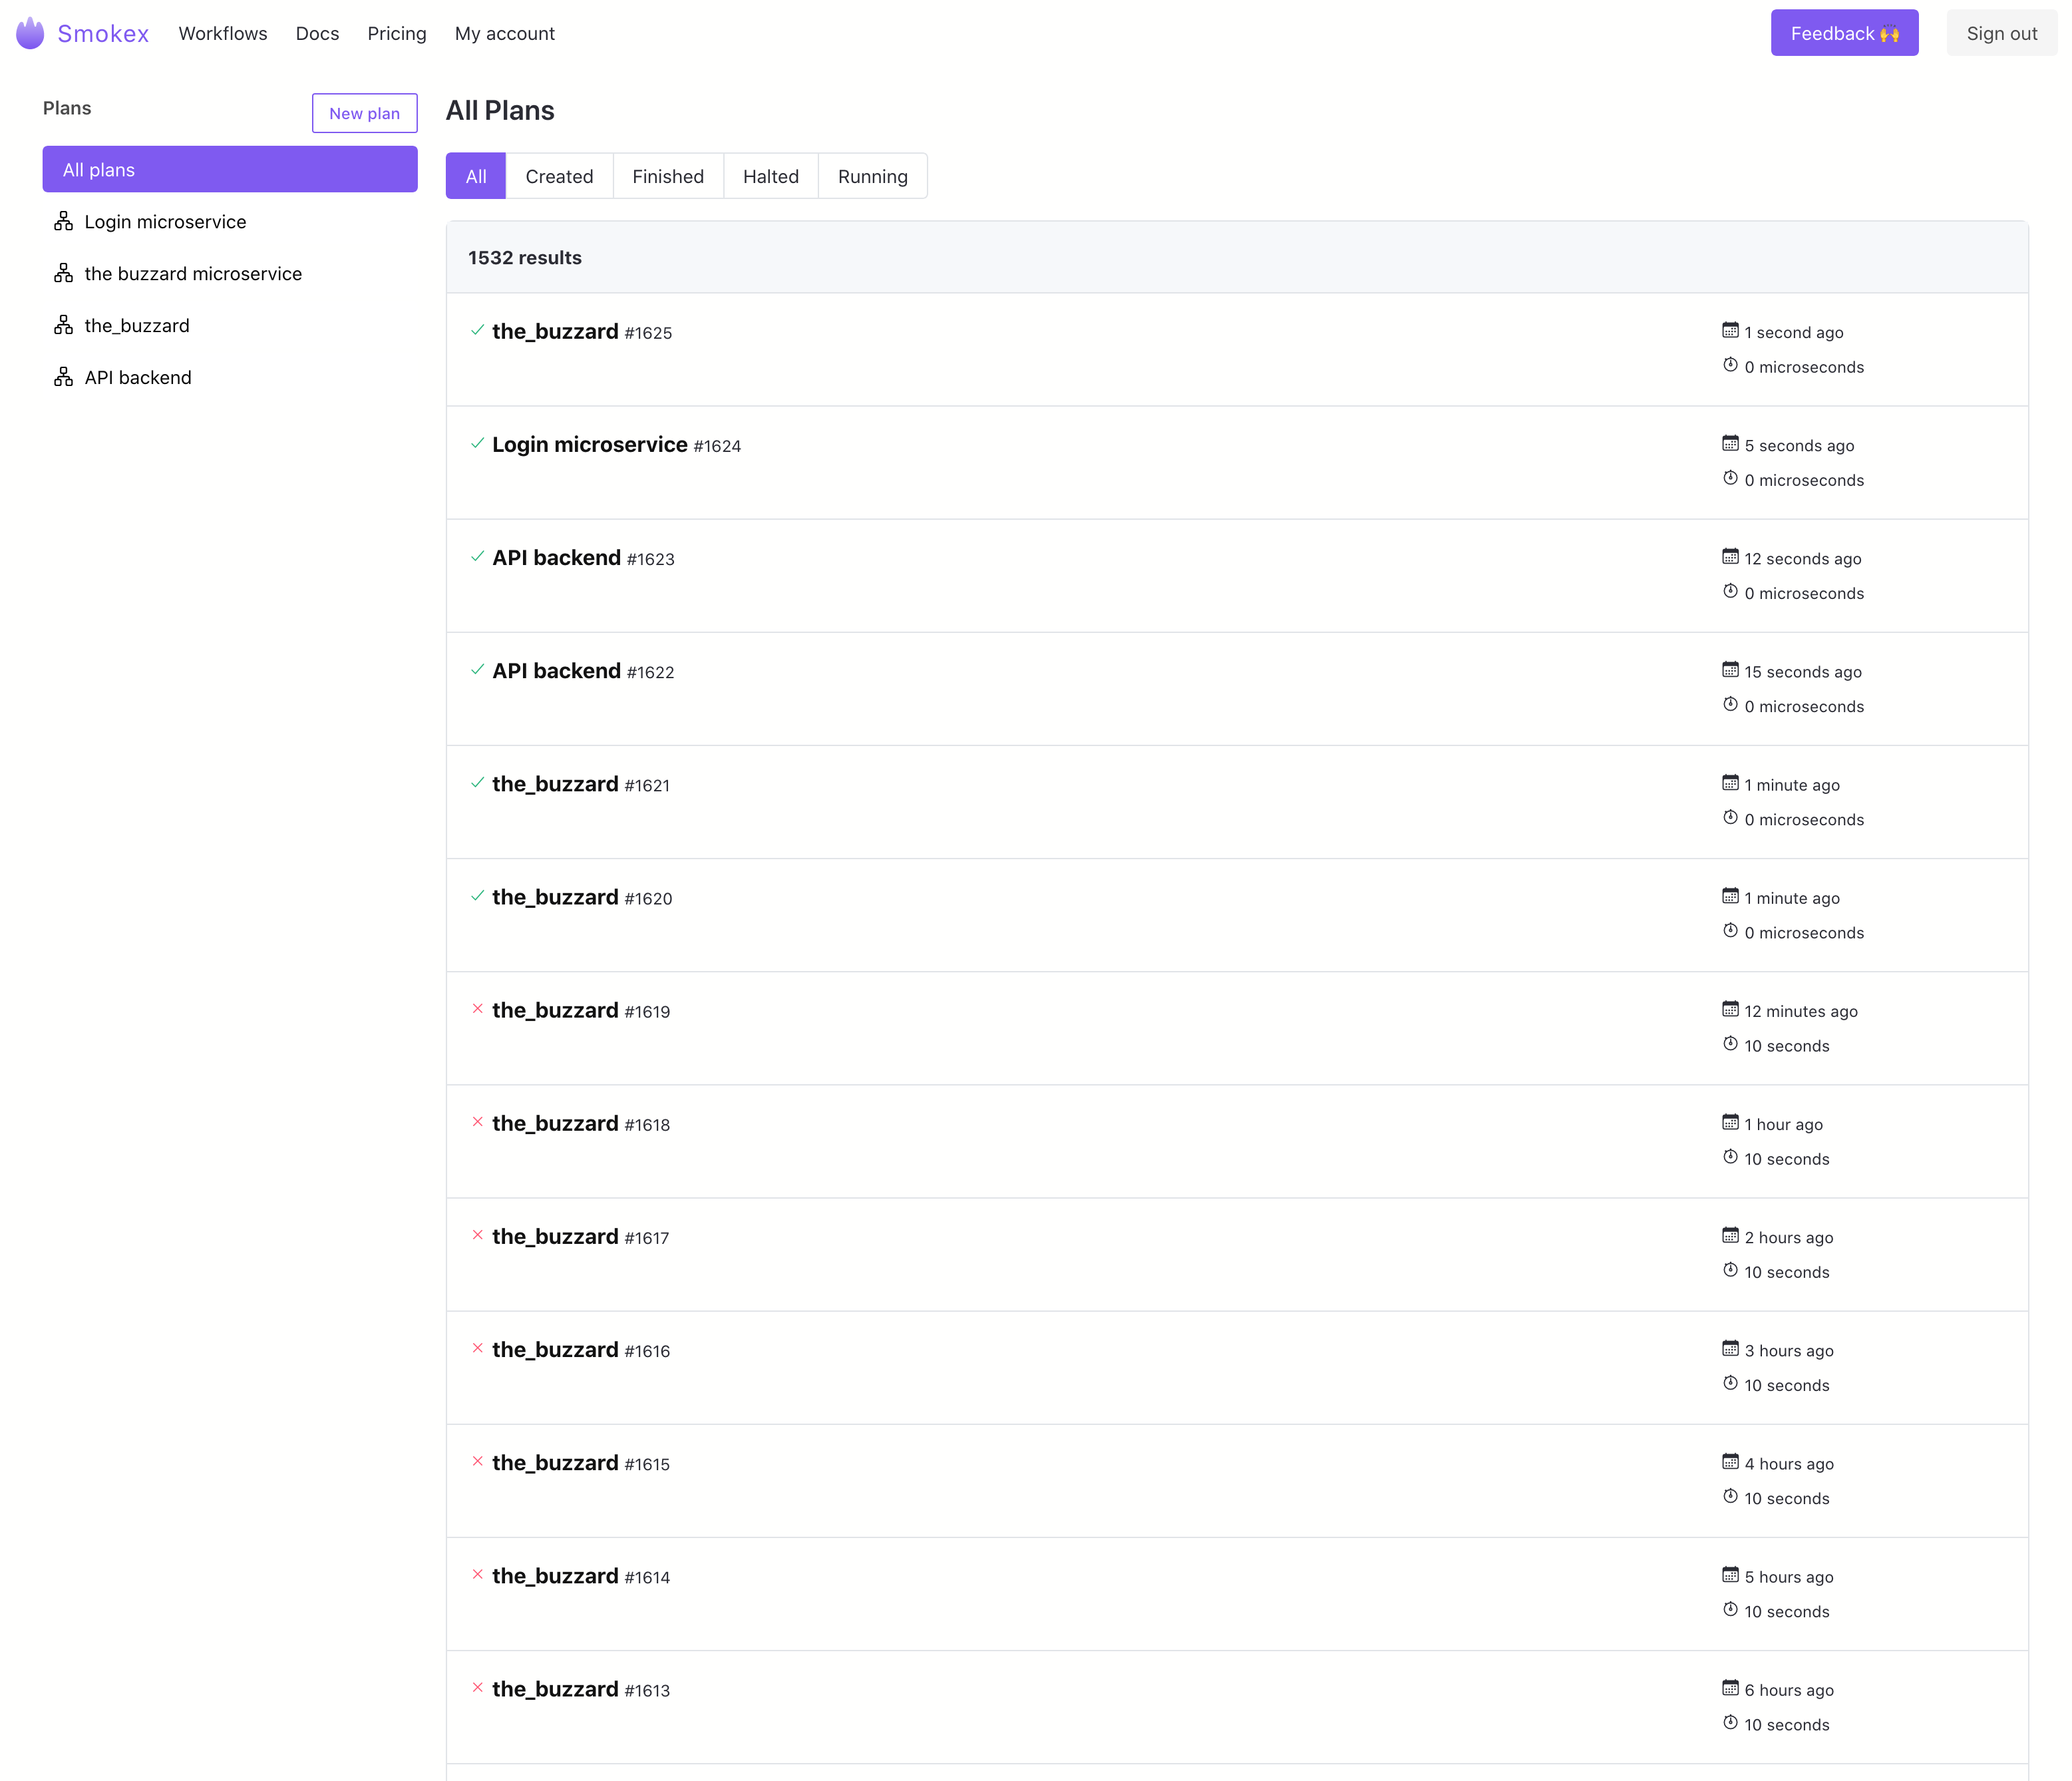Click the Smokex flame logo icon
The width and height of the screenshot is (2072, 1781).
30,33
